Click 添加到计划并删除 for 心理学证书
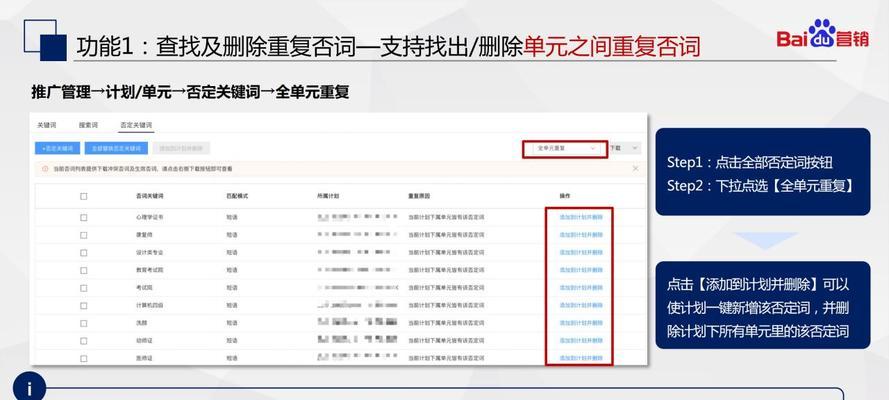Viewport: 889px width, 400px height. (581, 217)
